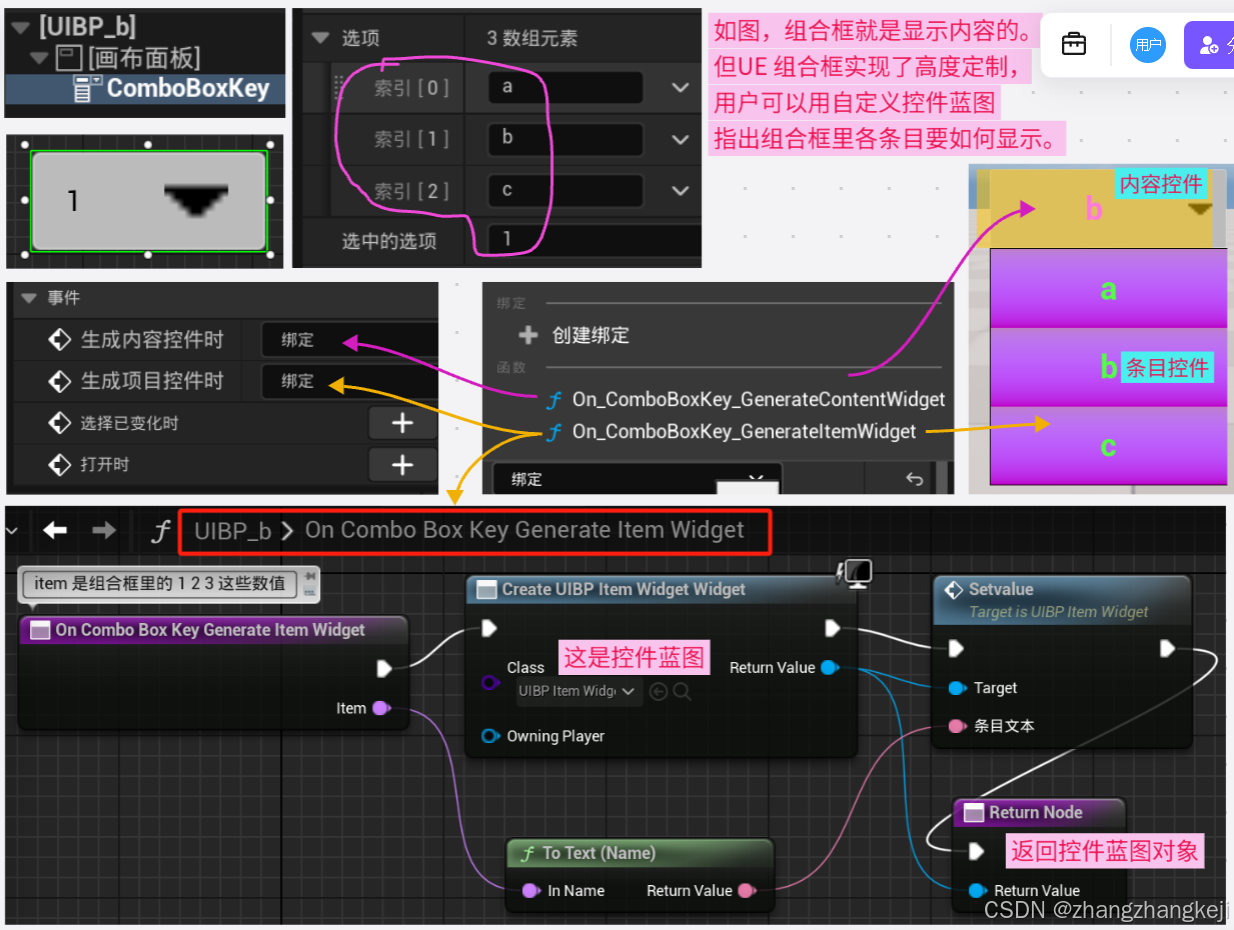Open the chevron menu for 索引 [1]

click(681, 139)
